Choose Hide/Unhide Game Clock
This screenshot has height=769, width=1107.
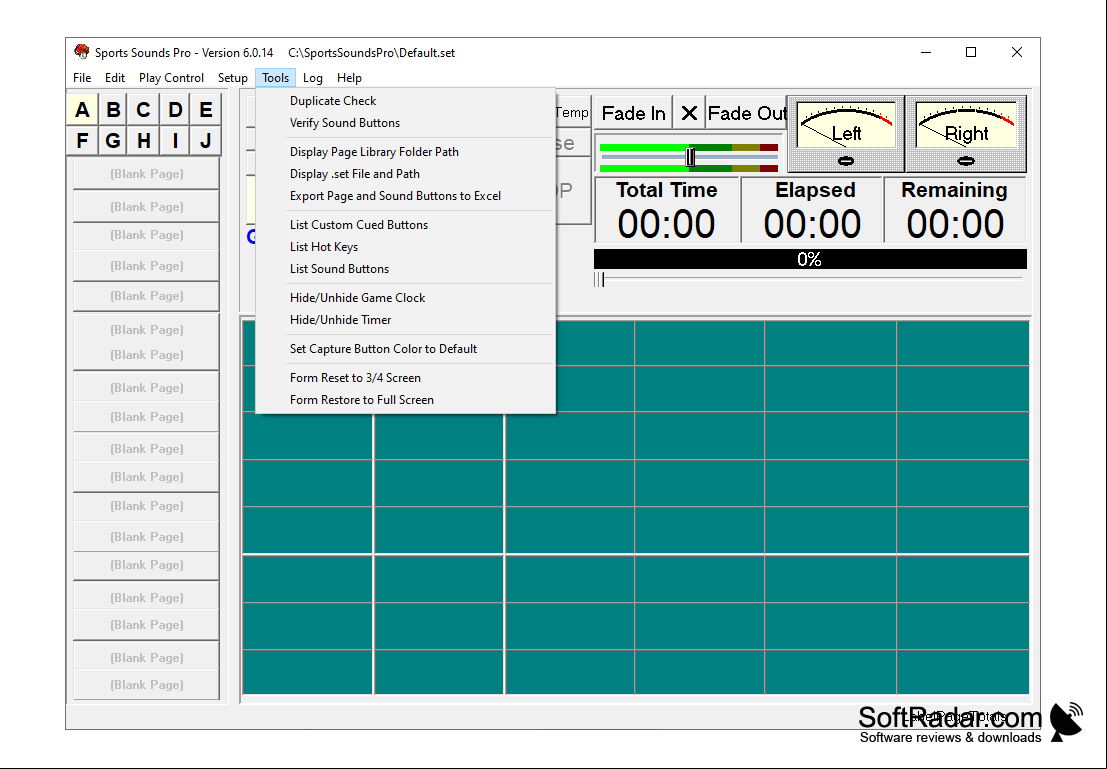405,297
